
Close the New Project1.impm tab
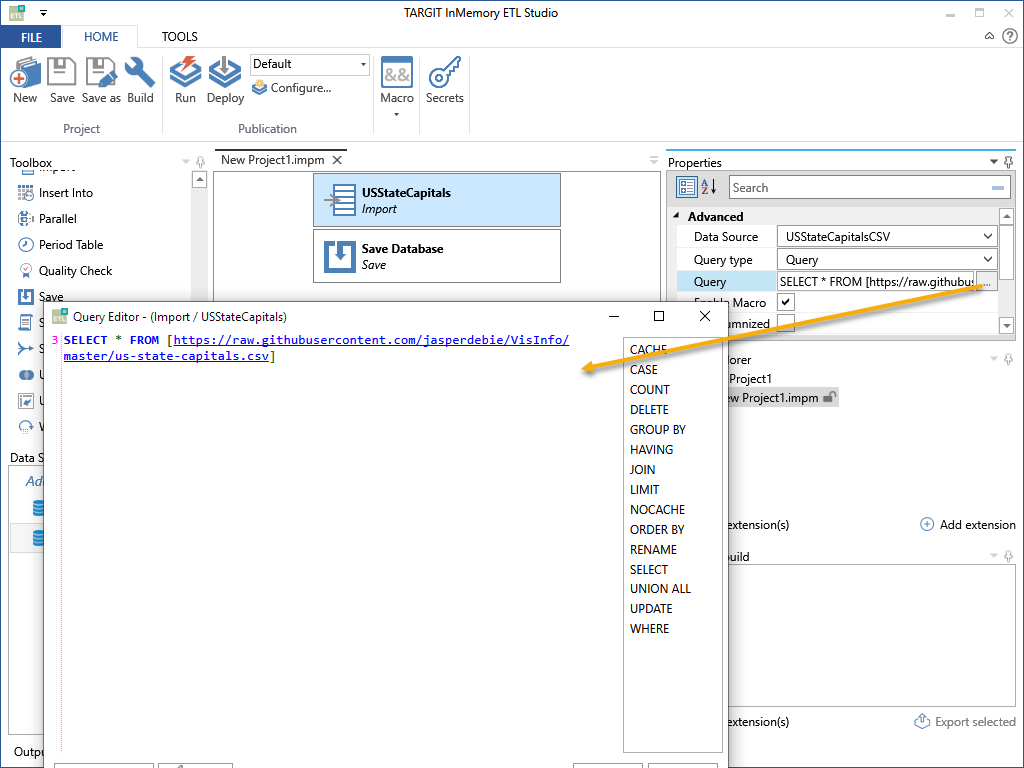(337, 160)
